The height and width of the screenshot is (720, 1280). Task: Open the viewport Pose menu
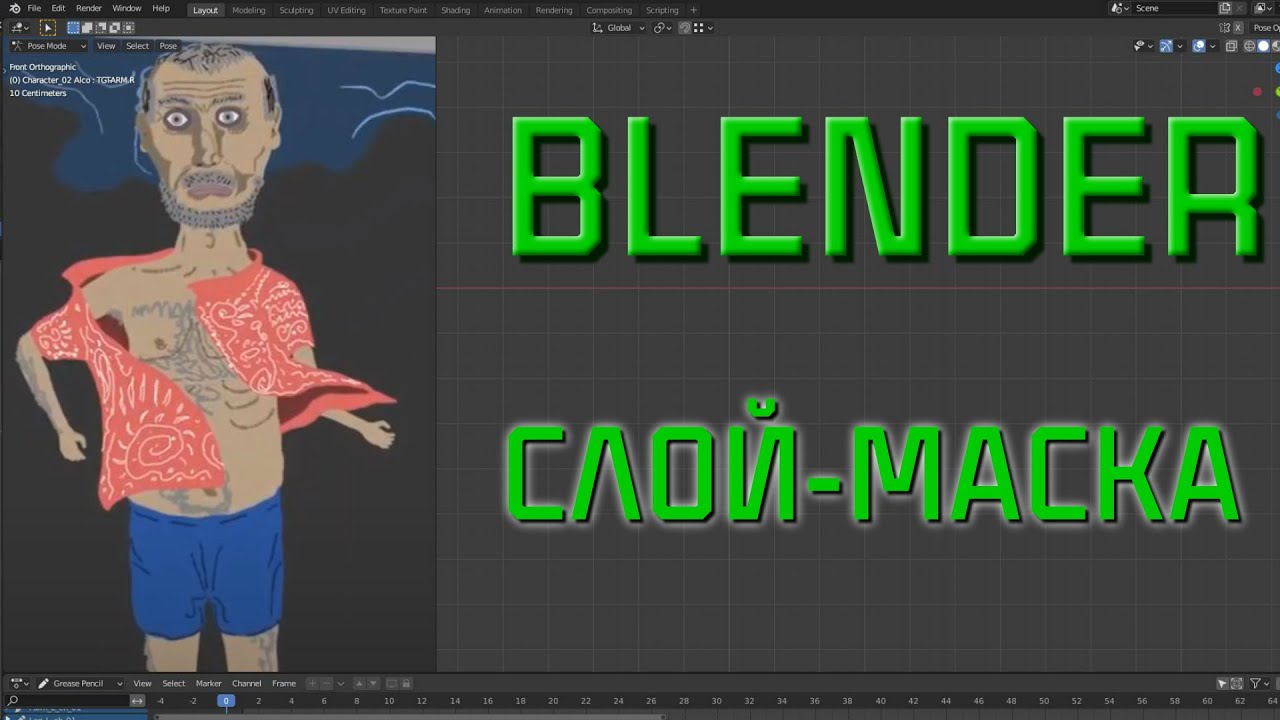coord(168,46)
